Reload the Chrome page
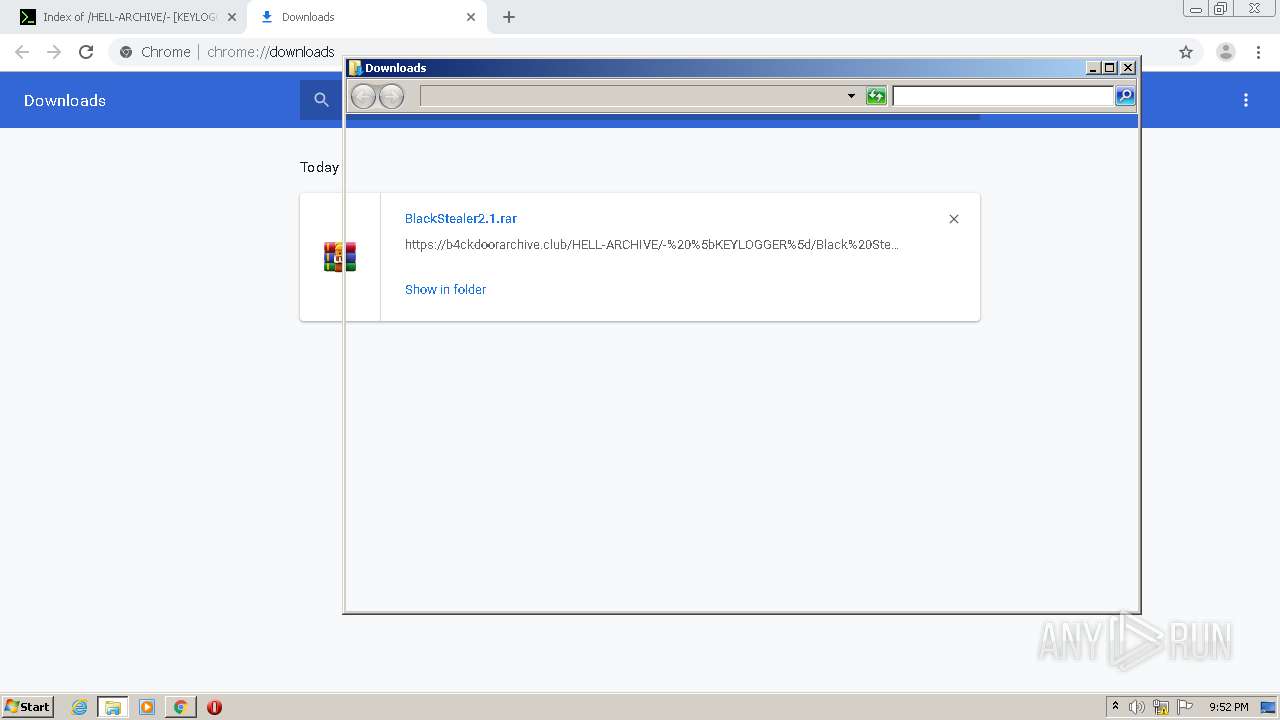The height and width of the screenshot is (720, 1280). [86, 52]
